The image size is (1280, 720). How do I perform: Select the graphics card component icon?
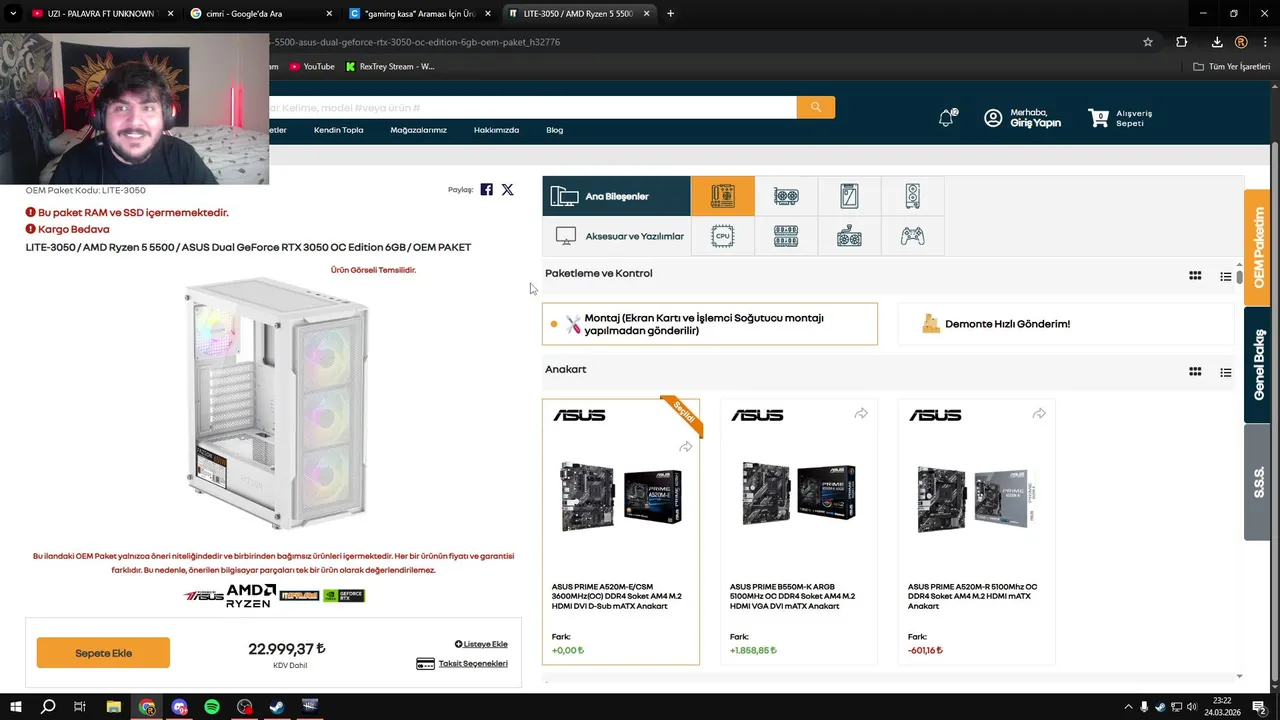coord(786,196)
